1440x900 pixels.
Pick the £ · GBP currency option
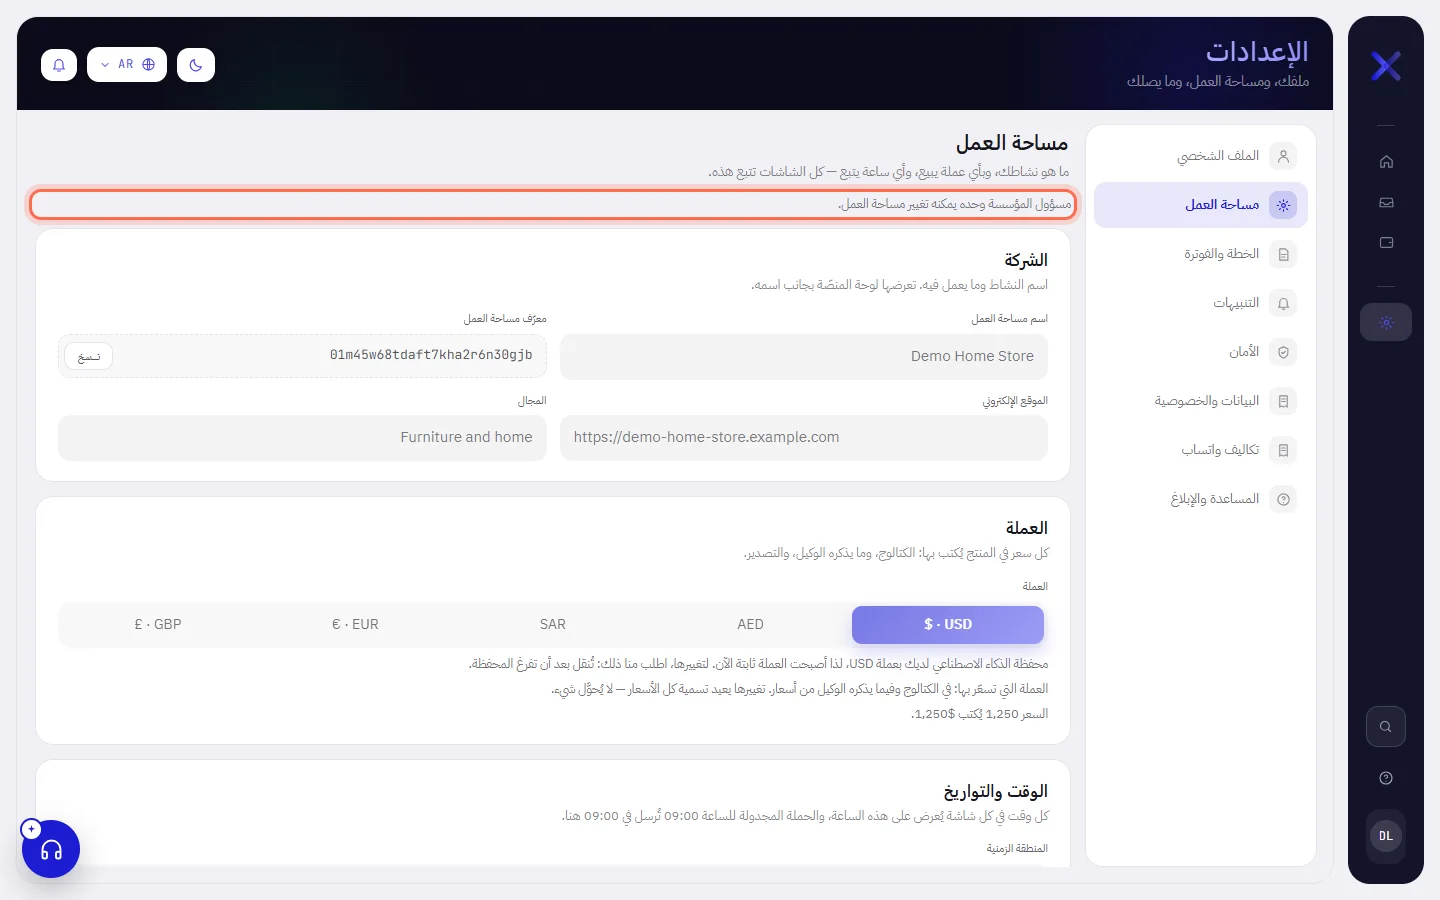click(x=158, y=625)
